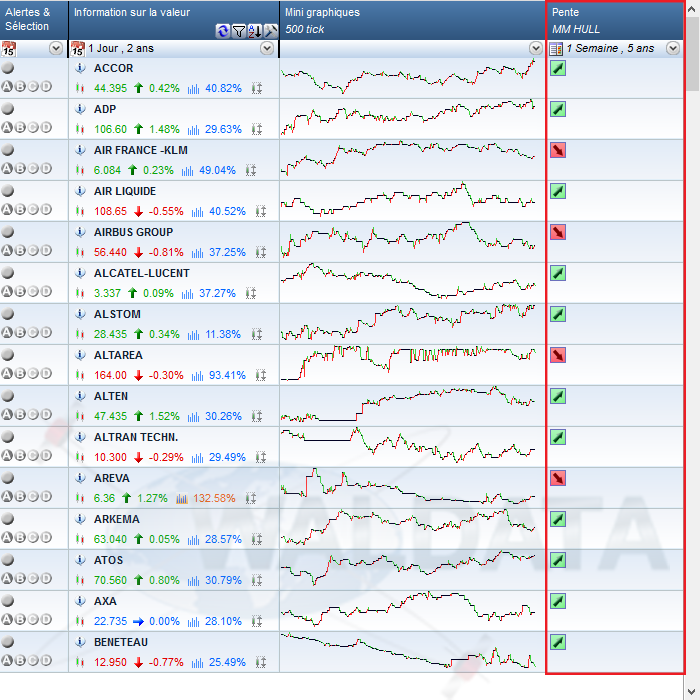Click candlestick icon before AXA price 22.735

click(80, 621)
